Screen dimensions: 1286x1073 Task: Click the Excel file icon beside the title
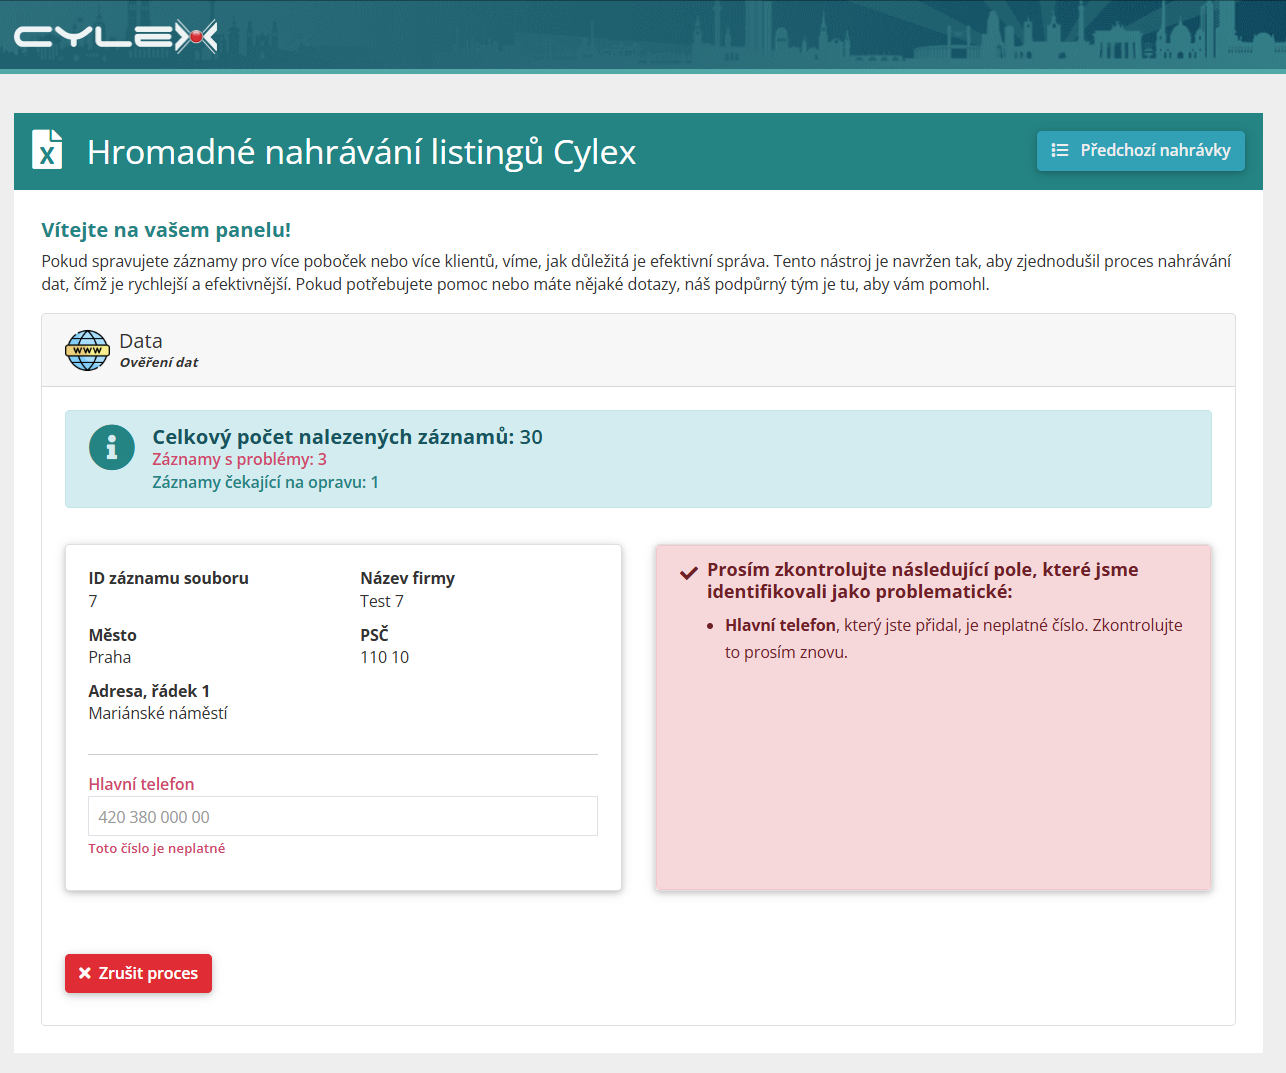[47, 149]
